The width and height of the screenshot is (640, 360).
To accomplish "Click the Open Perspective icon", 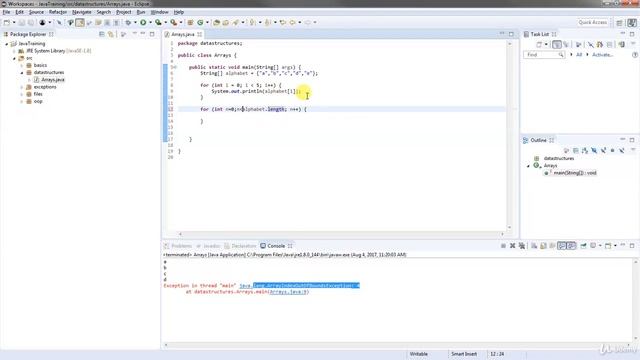I will (x=620, y=22).
